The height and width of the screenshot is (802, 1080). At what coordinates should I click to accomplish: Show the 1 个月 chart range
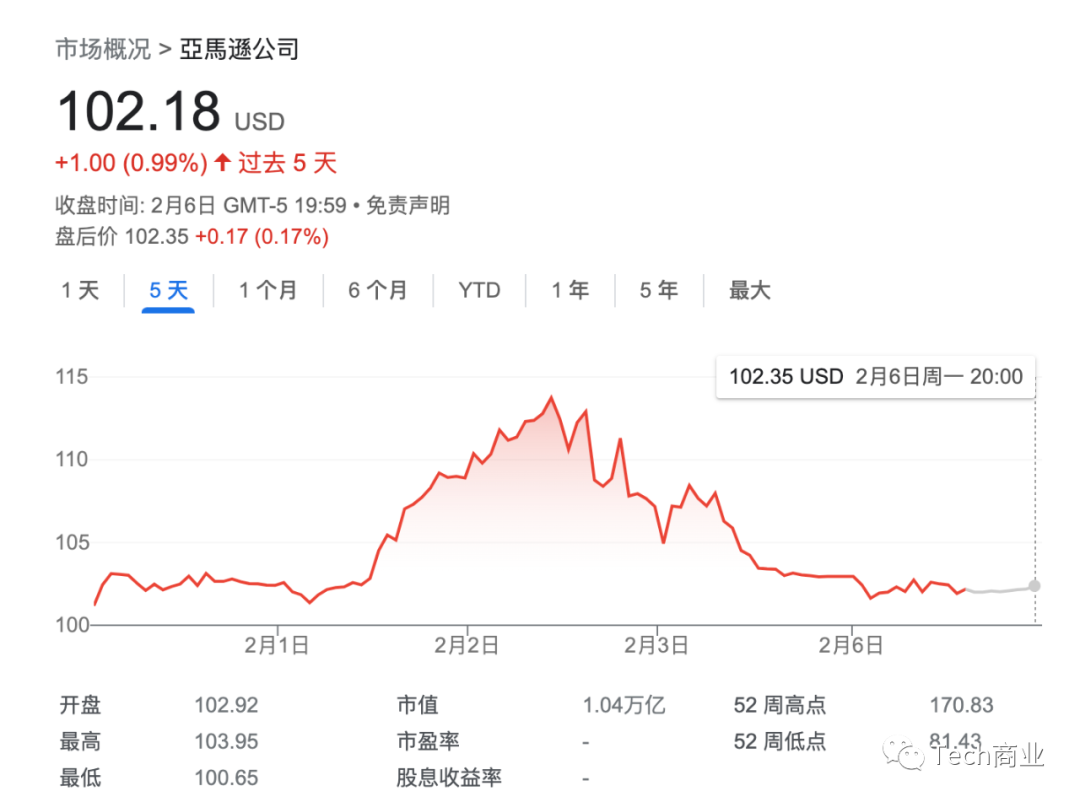[x=267, y=291]
